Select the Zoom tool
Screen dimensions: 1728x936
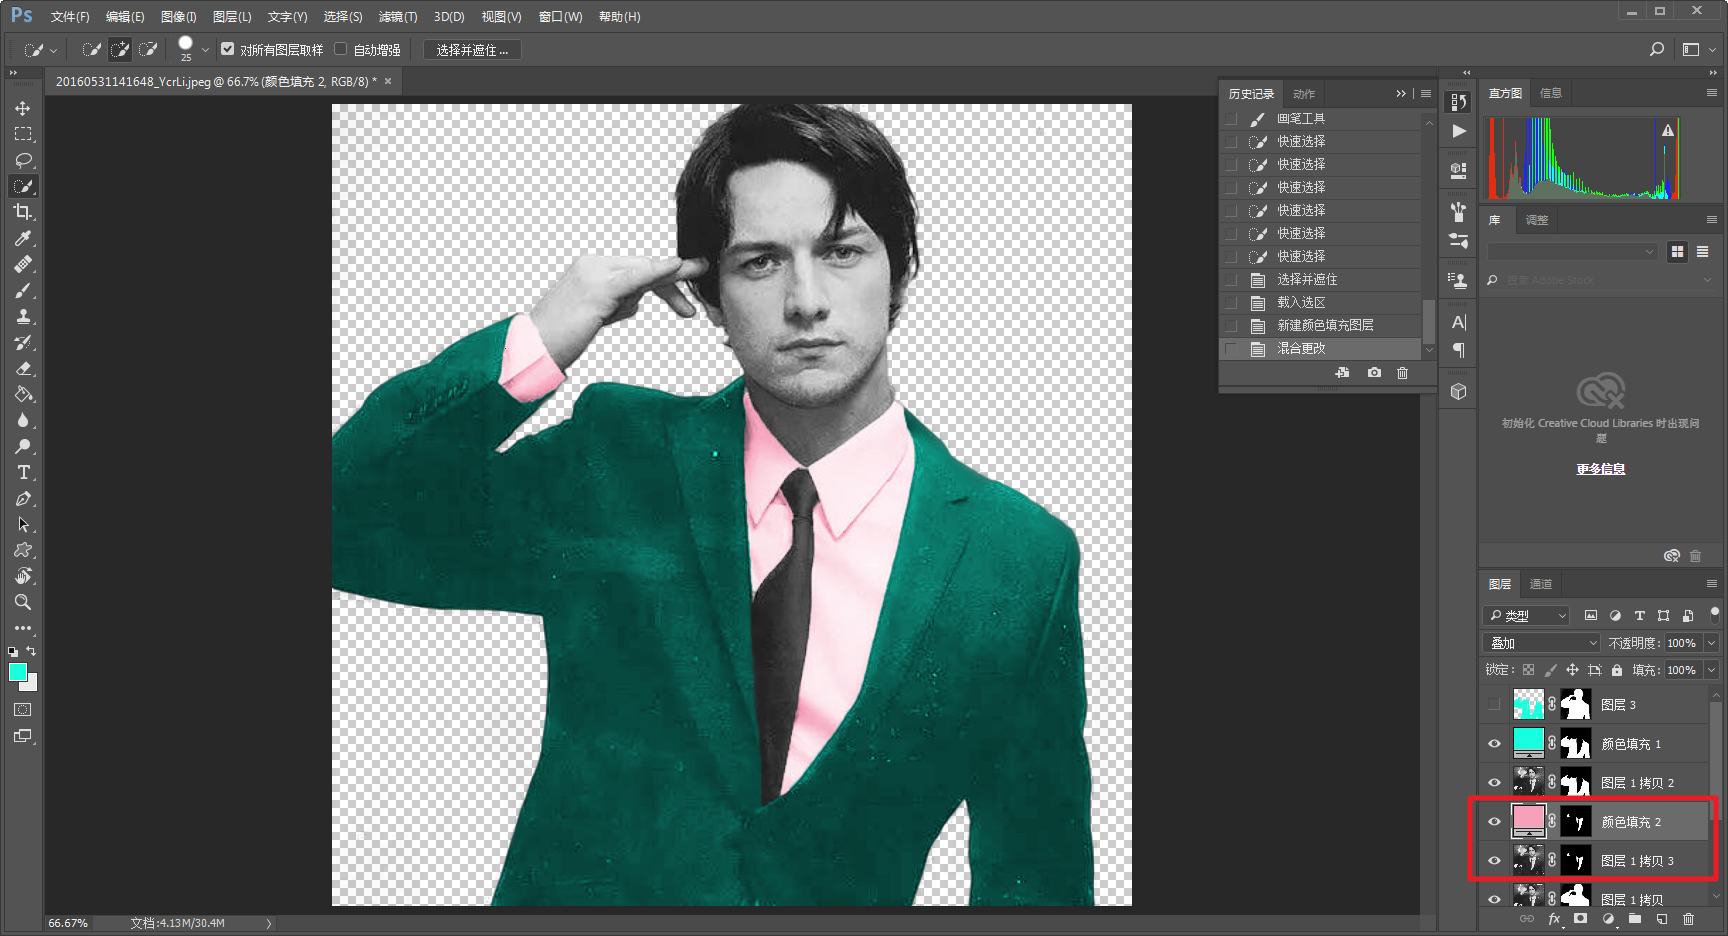(22, 602)
